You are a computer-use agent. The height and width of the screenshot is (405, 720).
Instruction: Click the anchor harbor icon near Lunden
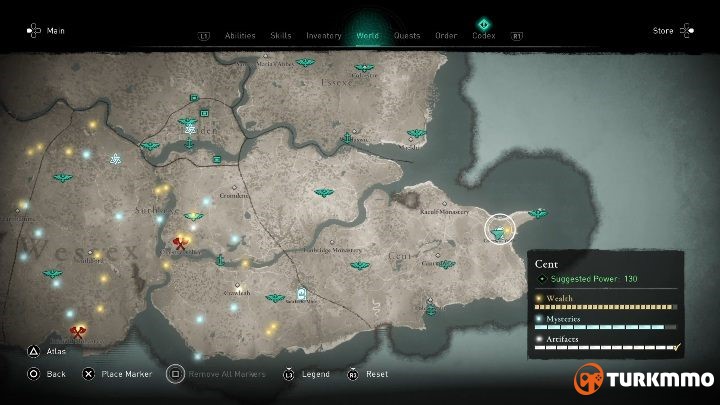coord(189,144)
